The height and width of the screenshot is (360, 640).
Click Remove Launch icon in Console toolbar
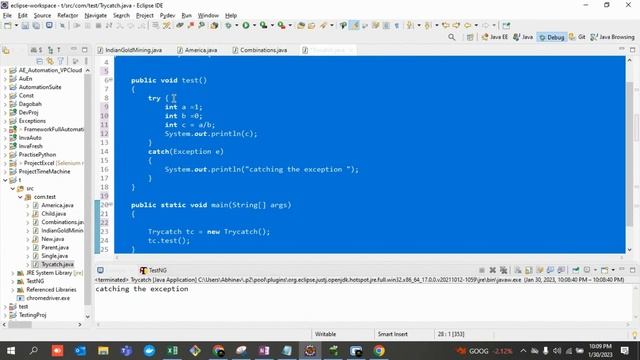tap(493, 270)
